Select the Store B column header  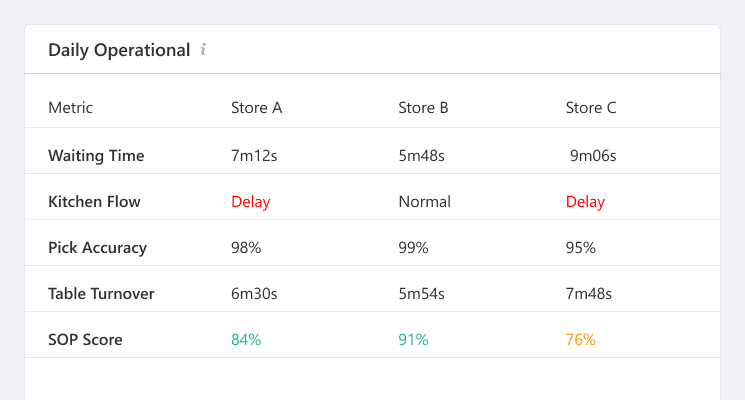pos(423,108)
